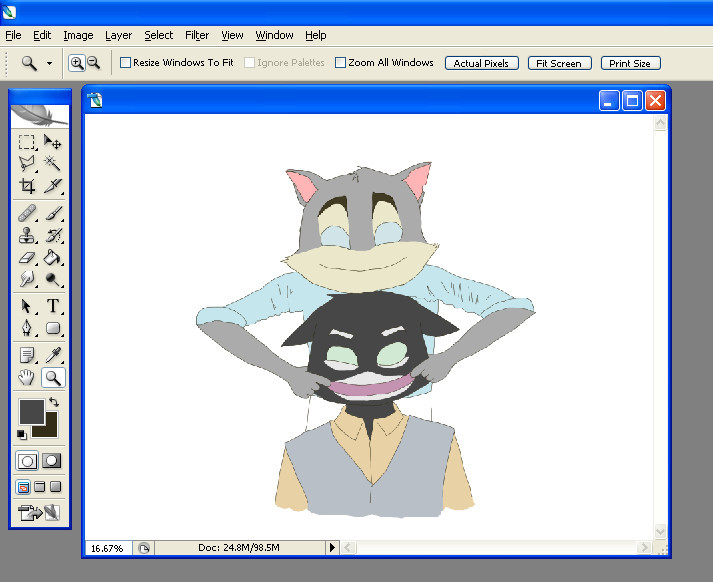The height and width of the screenshot is (582, 713).
Task: Select the Zoom tool in the toolbox
Action: 53,377
